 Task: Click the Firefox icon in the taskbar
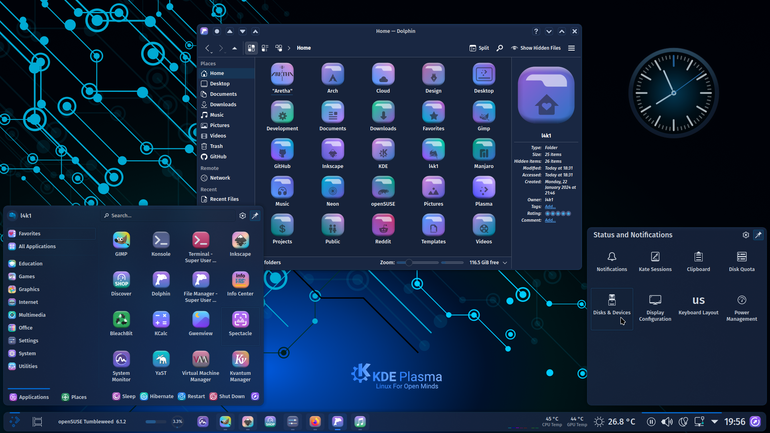click(x=315, y=422)
